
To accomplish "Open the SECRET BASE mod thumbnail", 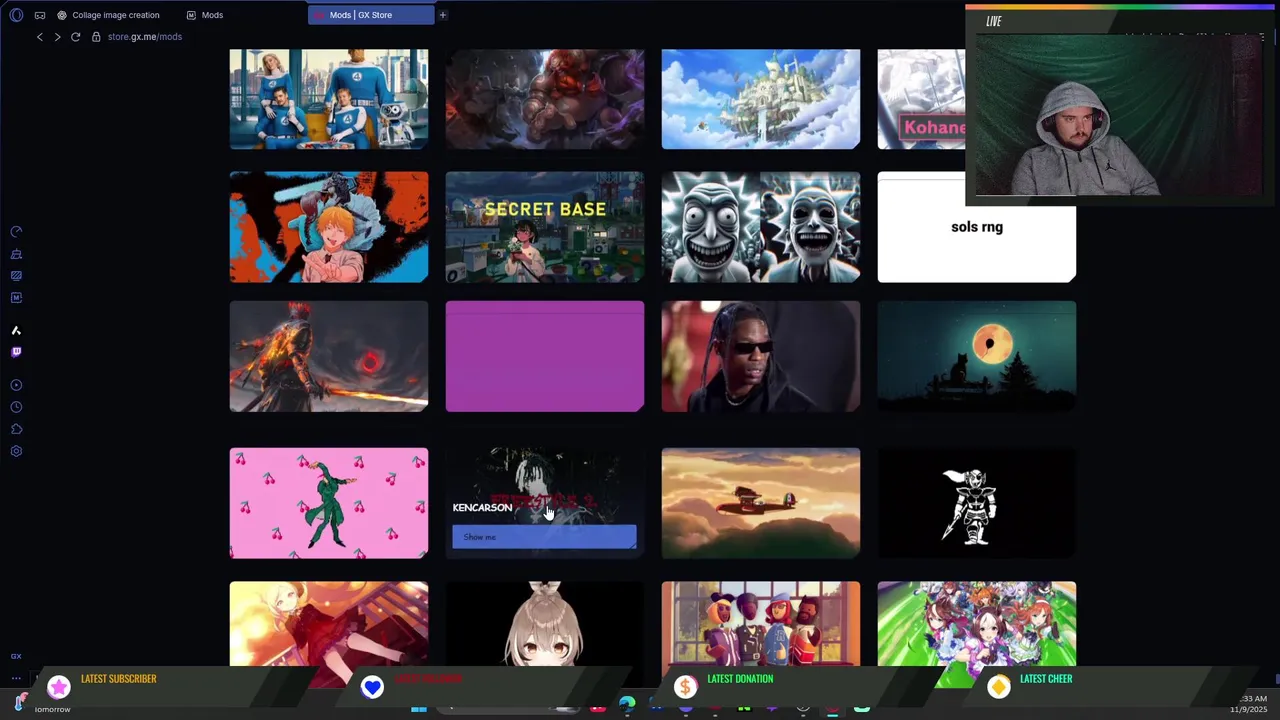I will coord(545,227).
